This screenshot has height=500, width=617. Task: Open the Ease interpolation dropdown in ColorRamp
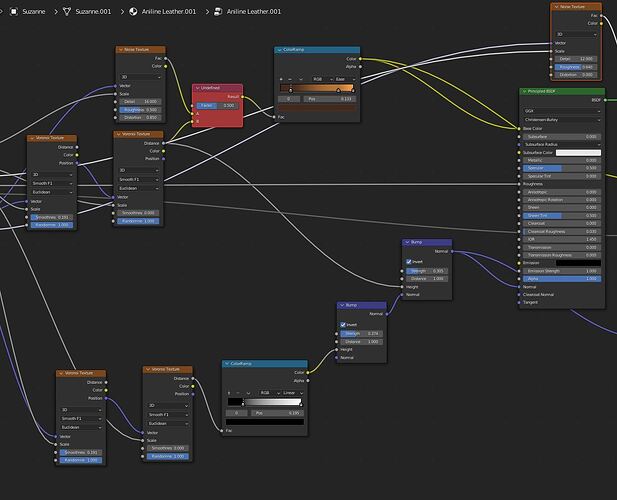(x=345, y=79)
